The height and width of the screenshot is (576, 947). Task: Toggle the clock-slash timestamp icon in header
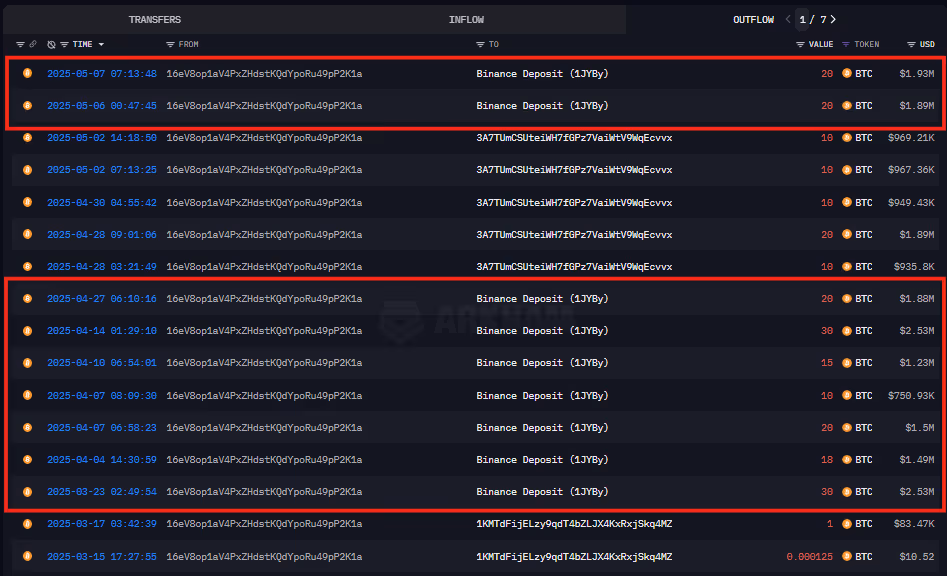point(52,44)
